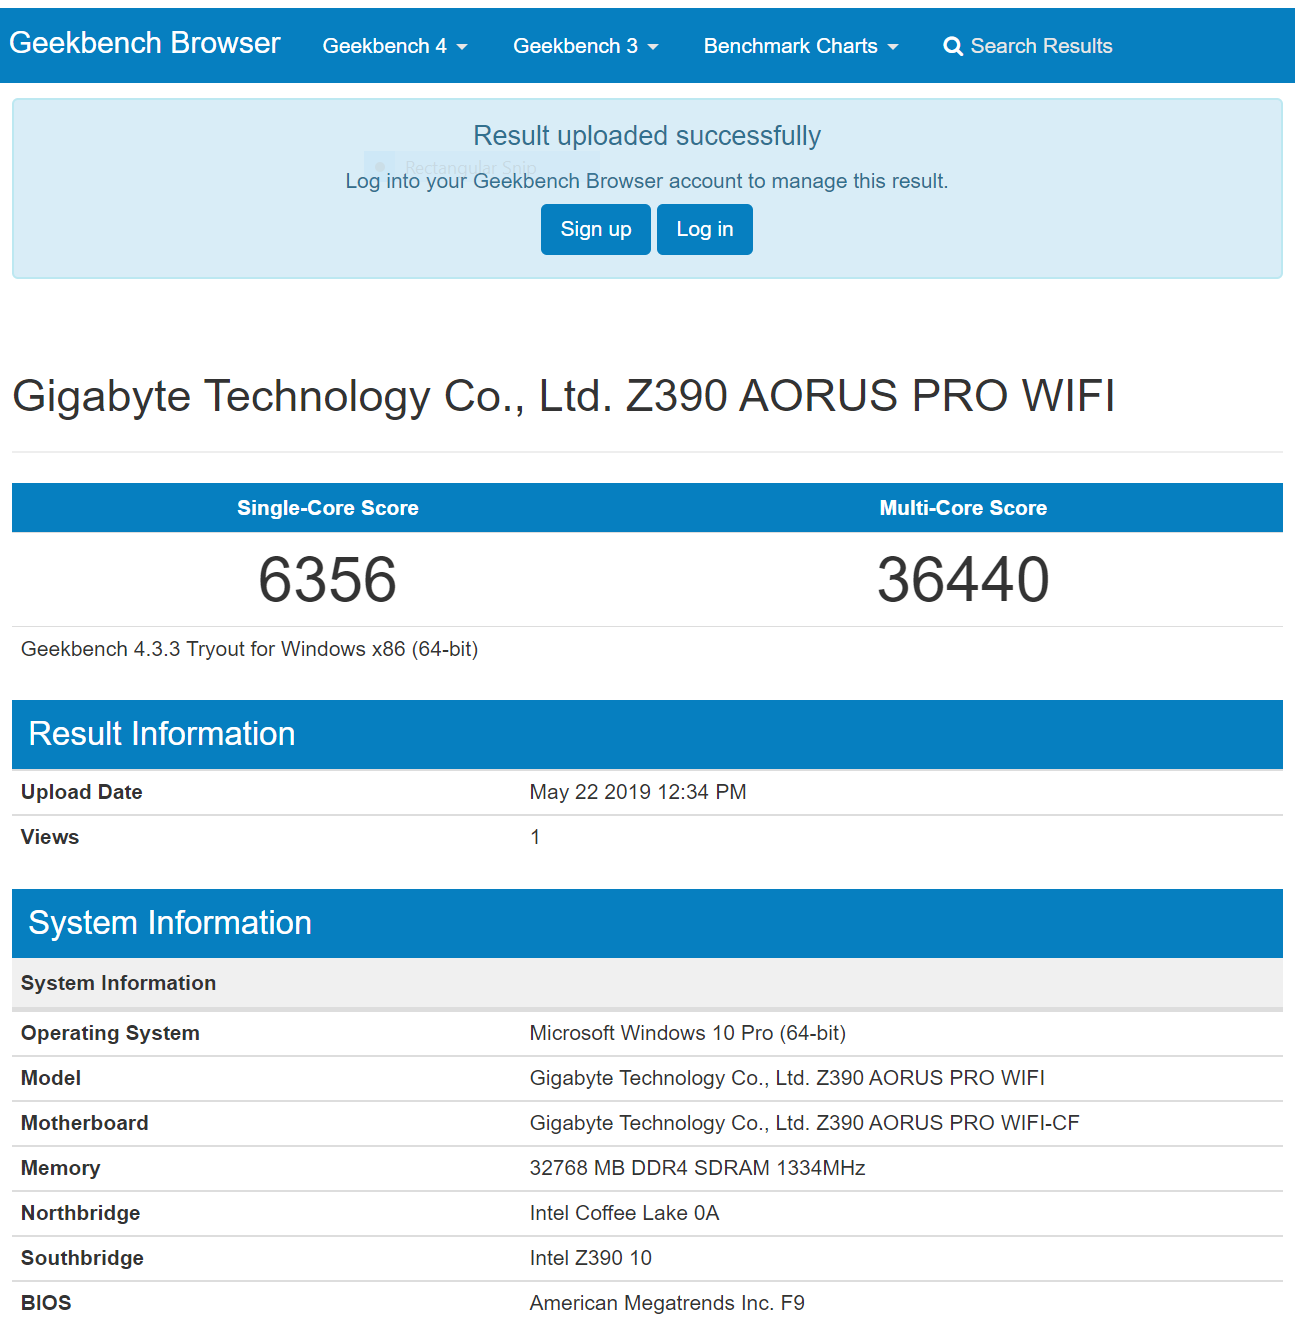Click the Log into your Geekbench Browser account text
The width and height of the screenshot is (1295, 1343).
click(647, 181)
